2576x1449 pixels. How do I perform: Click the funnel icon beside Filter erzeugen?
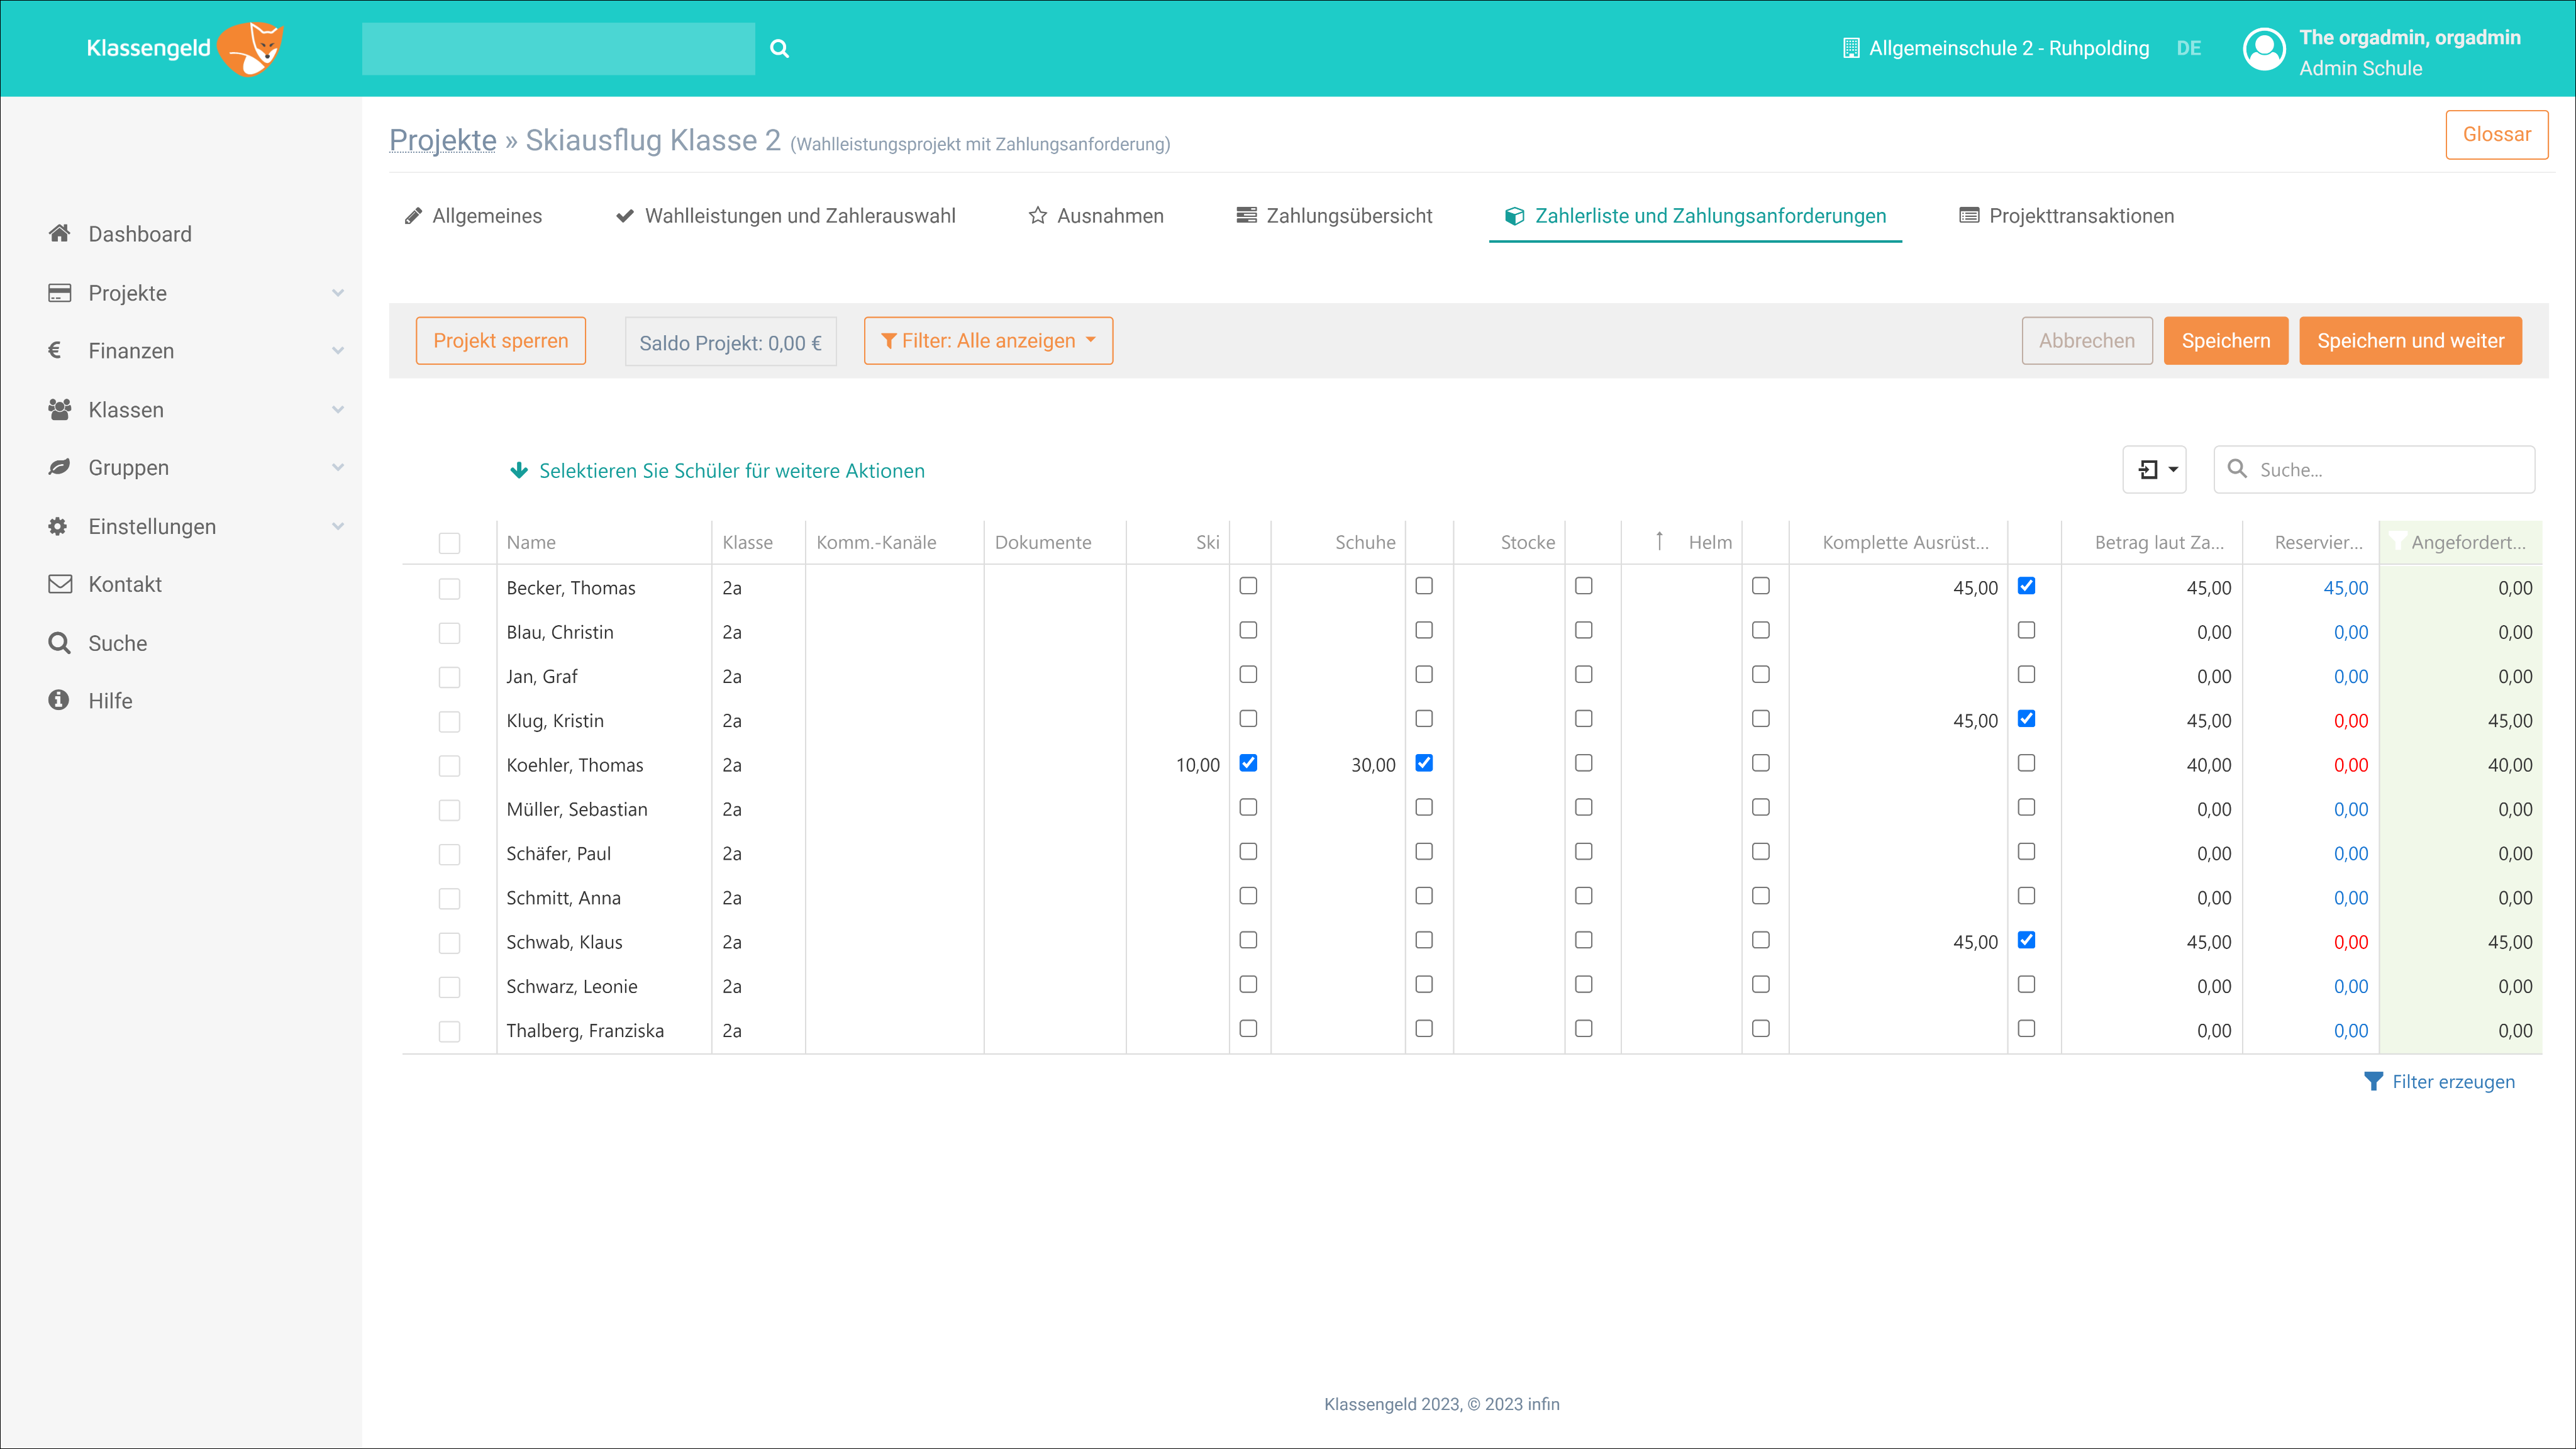[x=2373, y=1081]
